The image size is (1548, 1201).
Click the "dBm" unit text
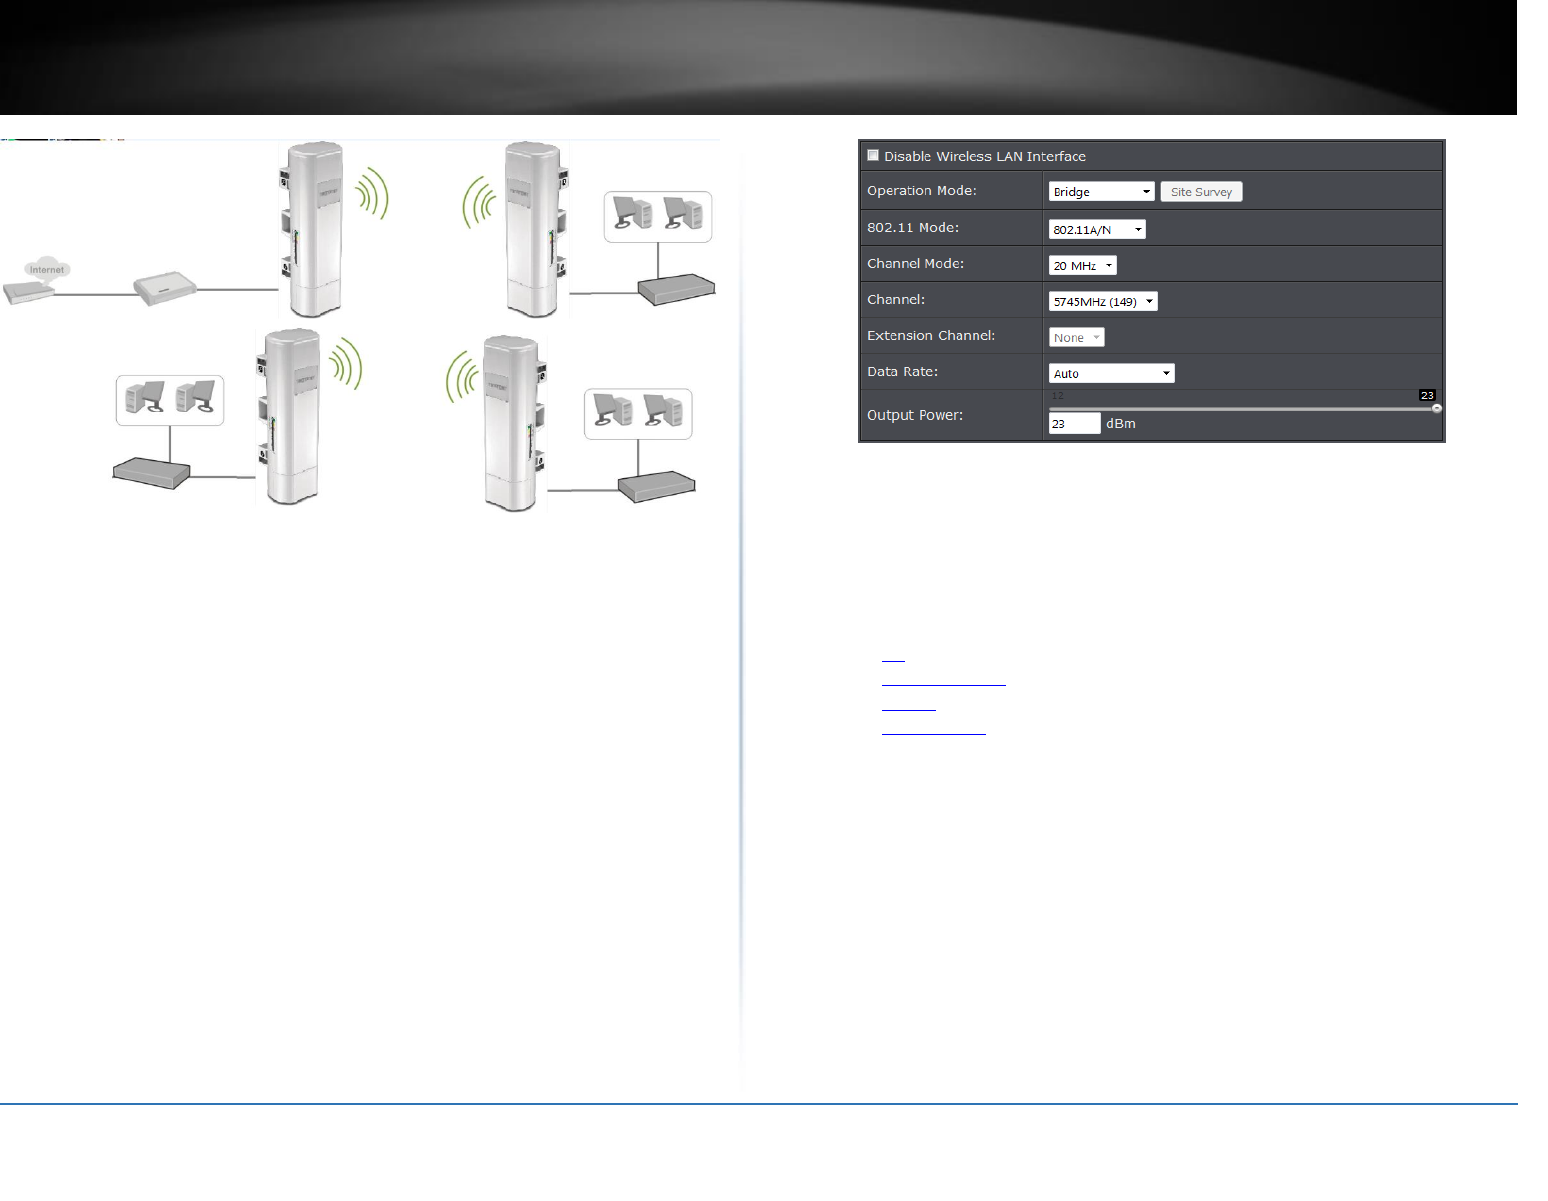(x=1121, y=423)
